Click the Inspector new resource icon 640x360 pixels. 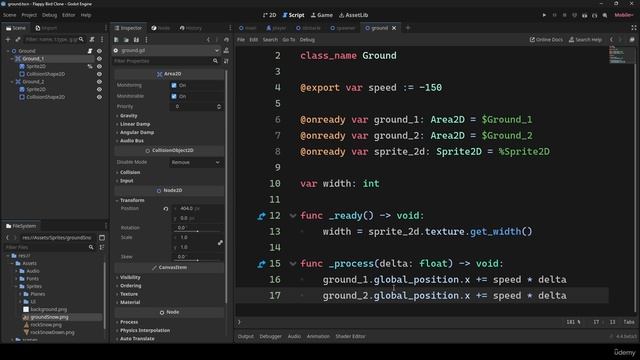(x=116, y=40)
